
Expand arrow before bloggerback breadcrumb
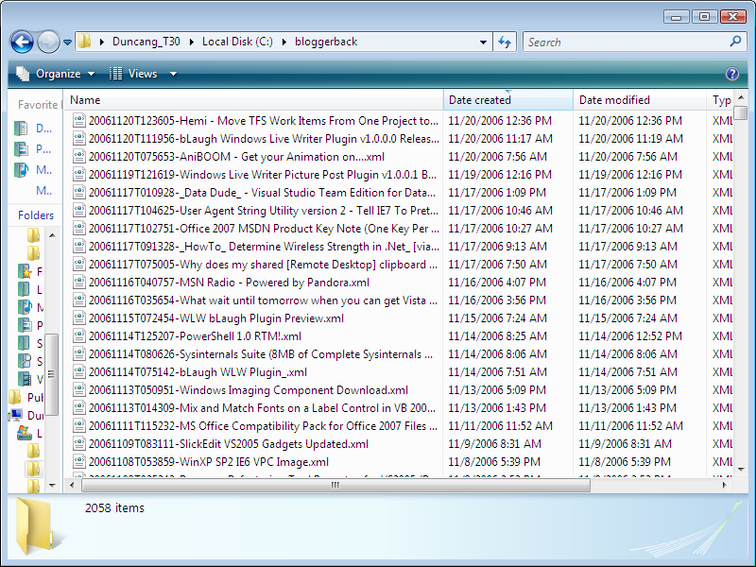(284, 42)
